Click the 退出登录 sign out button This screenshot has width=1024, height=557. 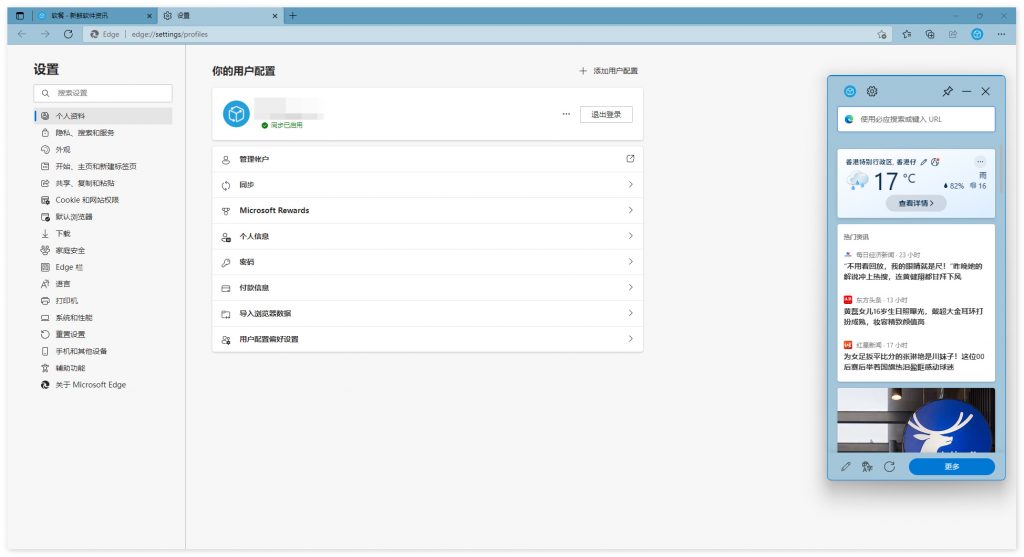(606, 114)
